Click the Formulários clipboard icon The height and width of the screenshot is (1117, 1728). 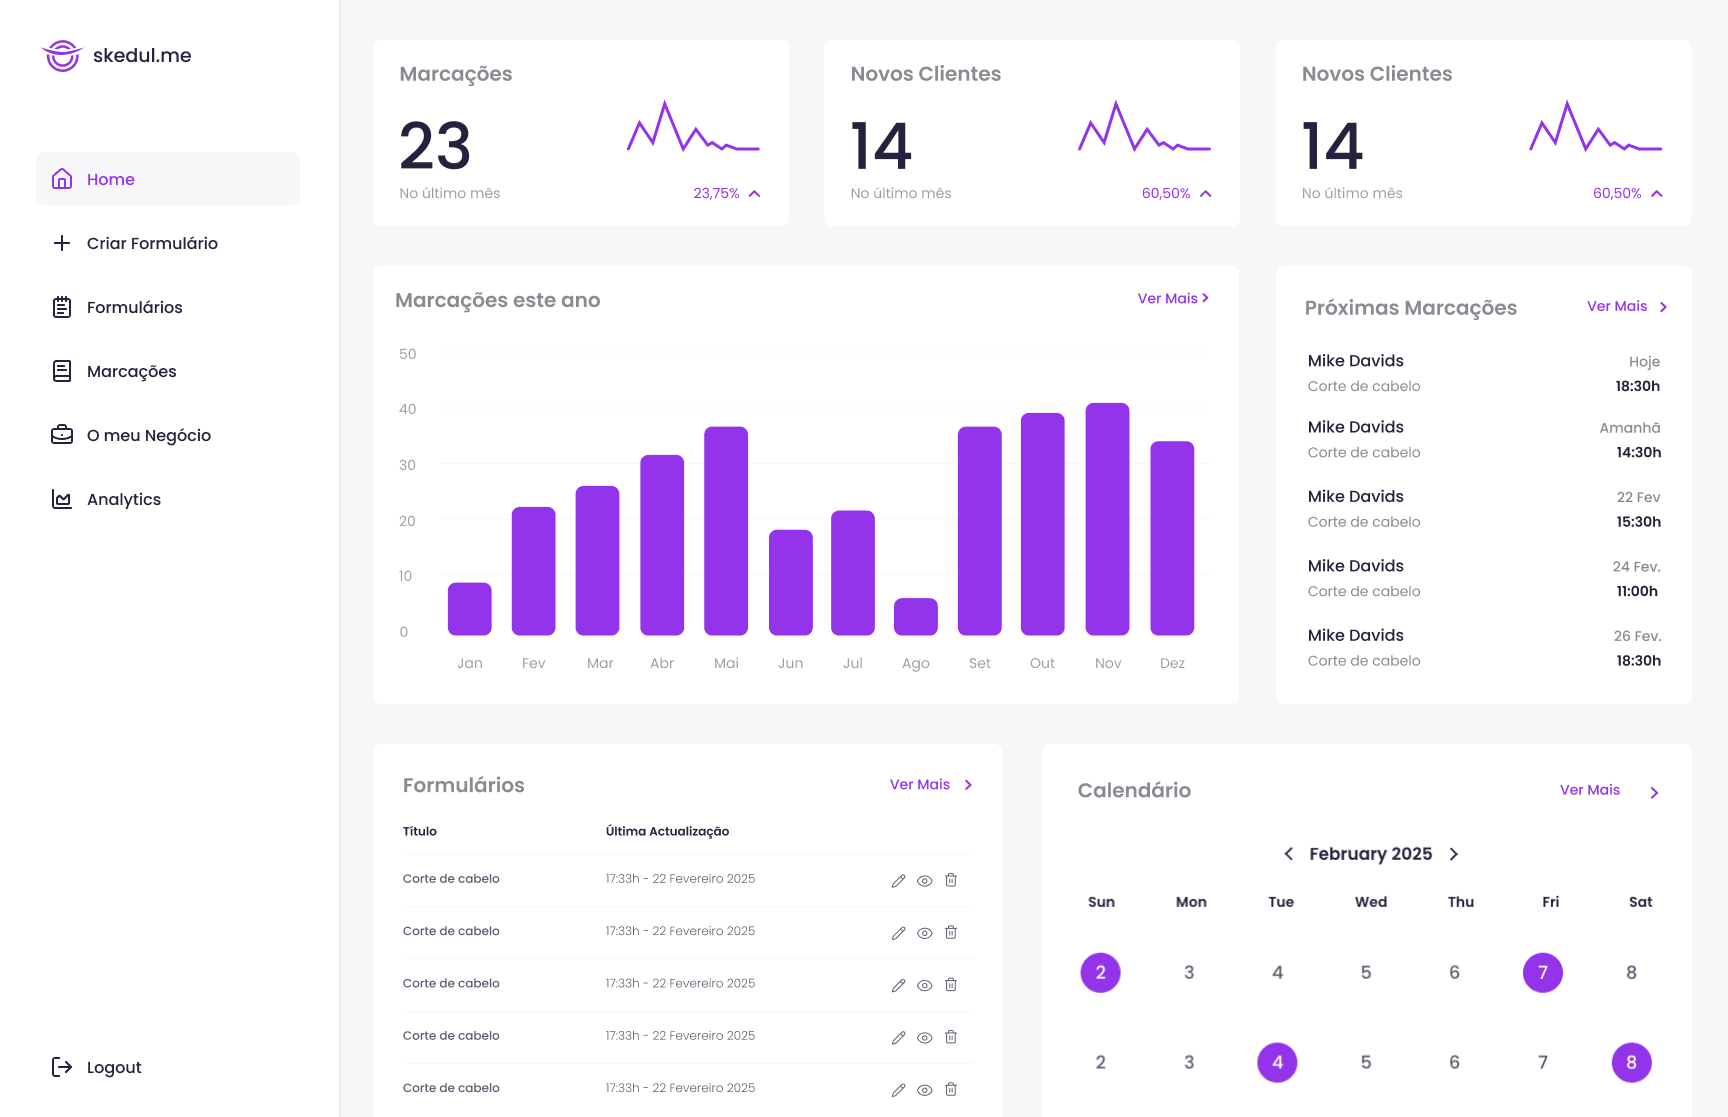pyautogui.click(x=62, y=307)
